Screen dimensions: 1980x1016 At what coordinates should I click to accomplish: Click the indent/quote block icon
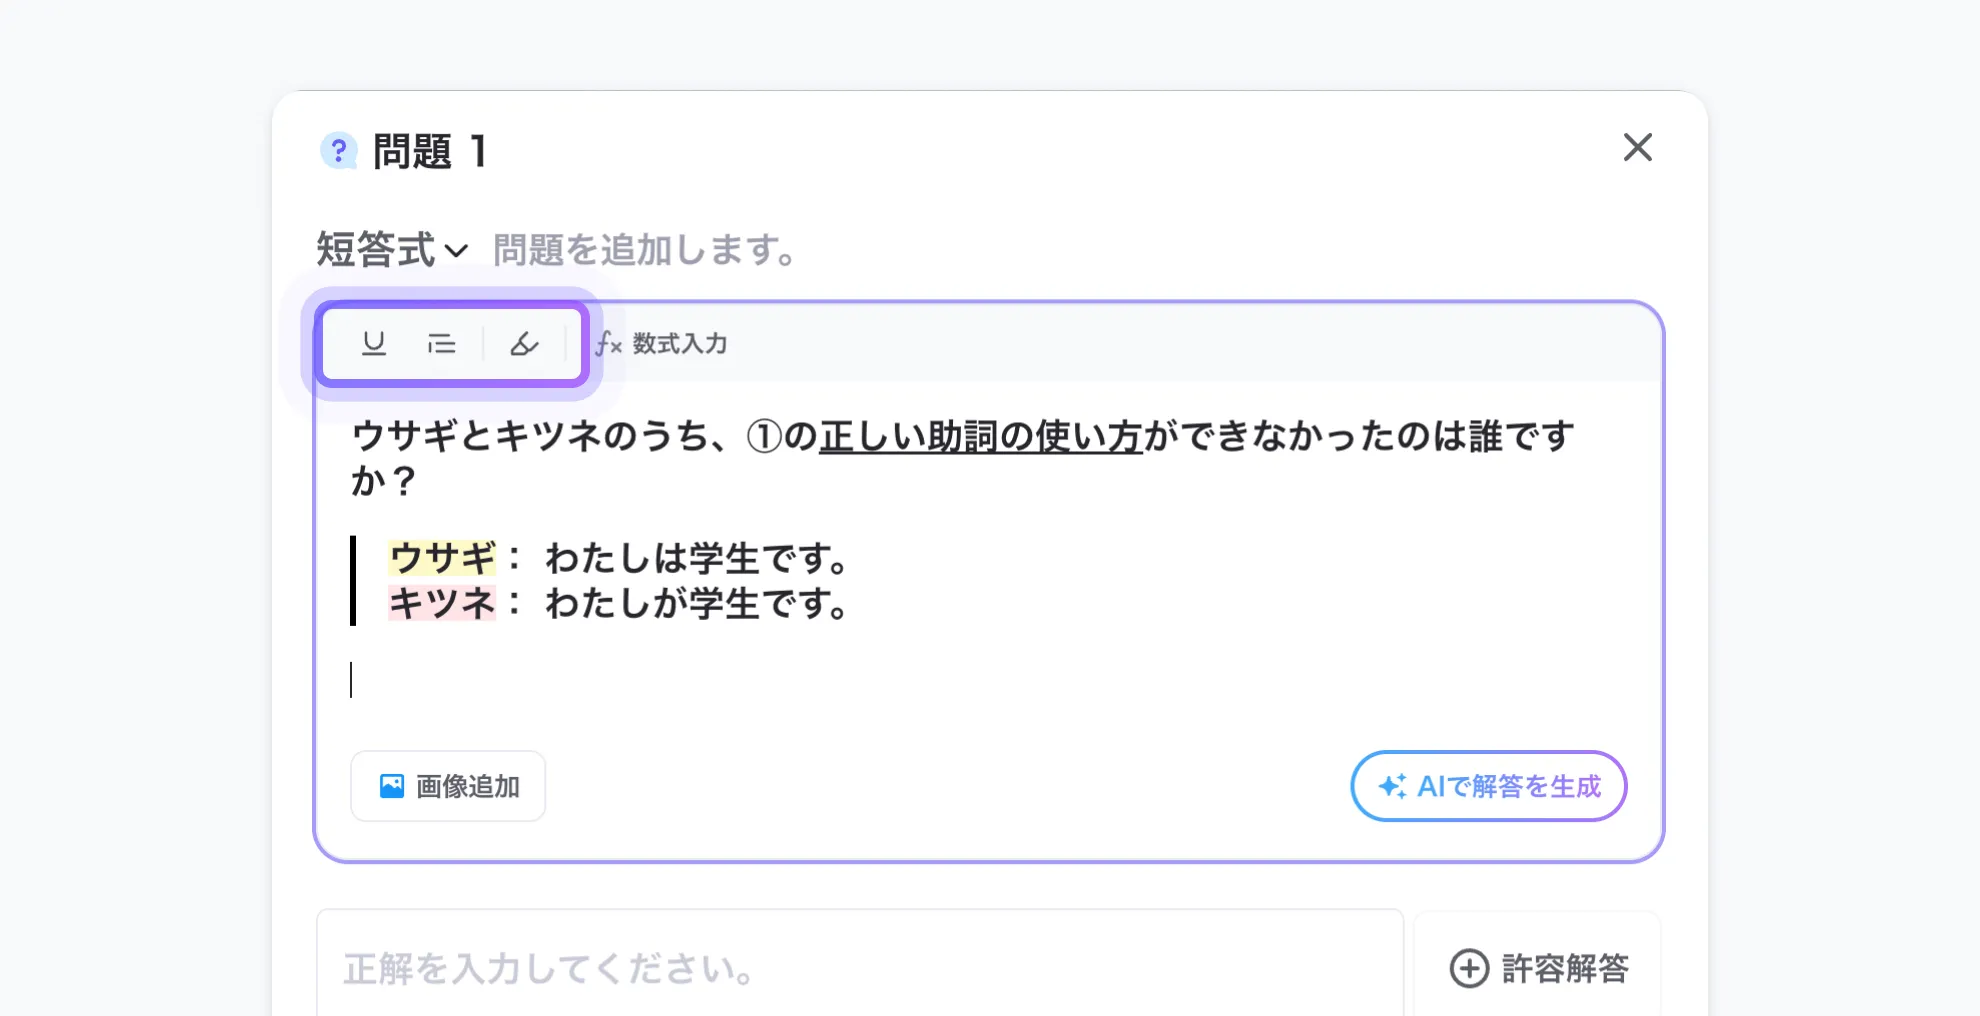pos(441,344)
